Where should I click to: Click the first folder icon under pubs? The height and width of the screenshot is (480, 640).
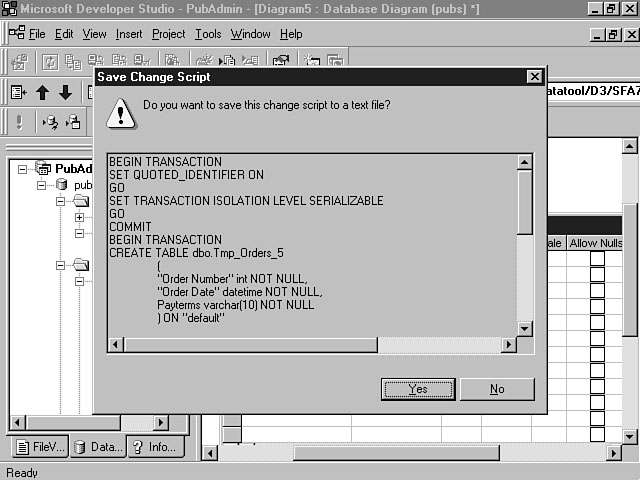pyautogui.click(x=79, y=202)
